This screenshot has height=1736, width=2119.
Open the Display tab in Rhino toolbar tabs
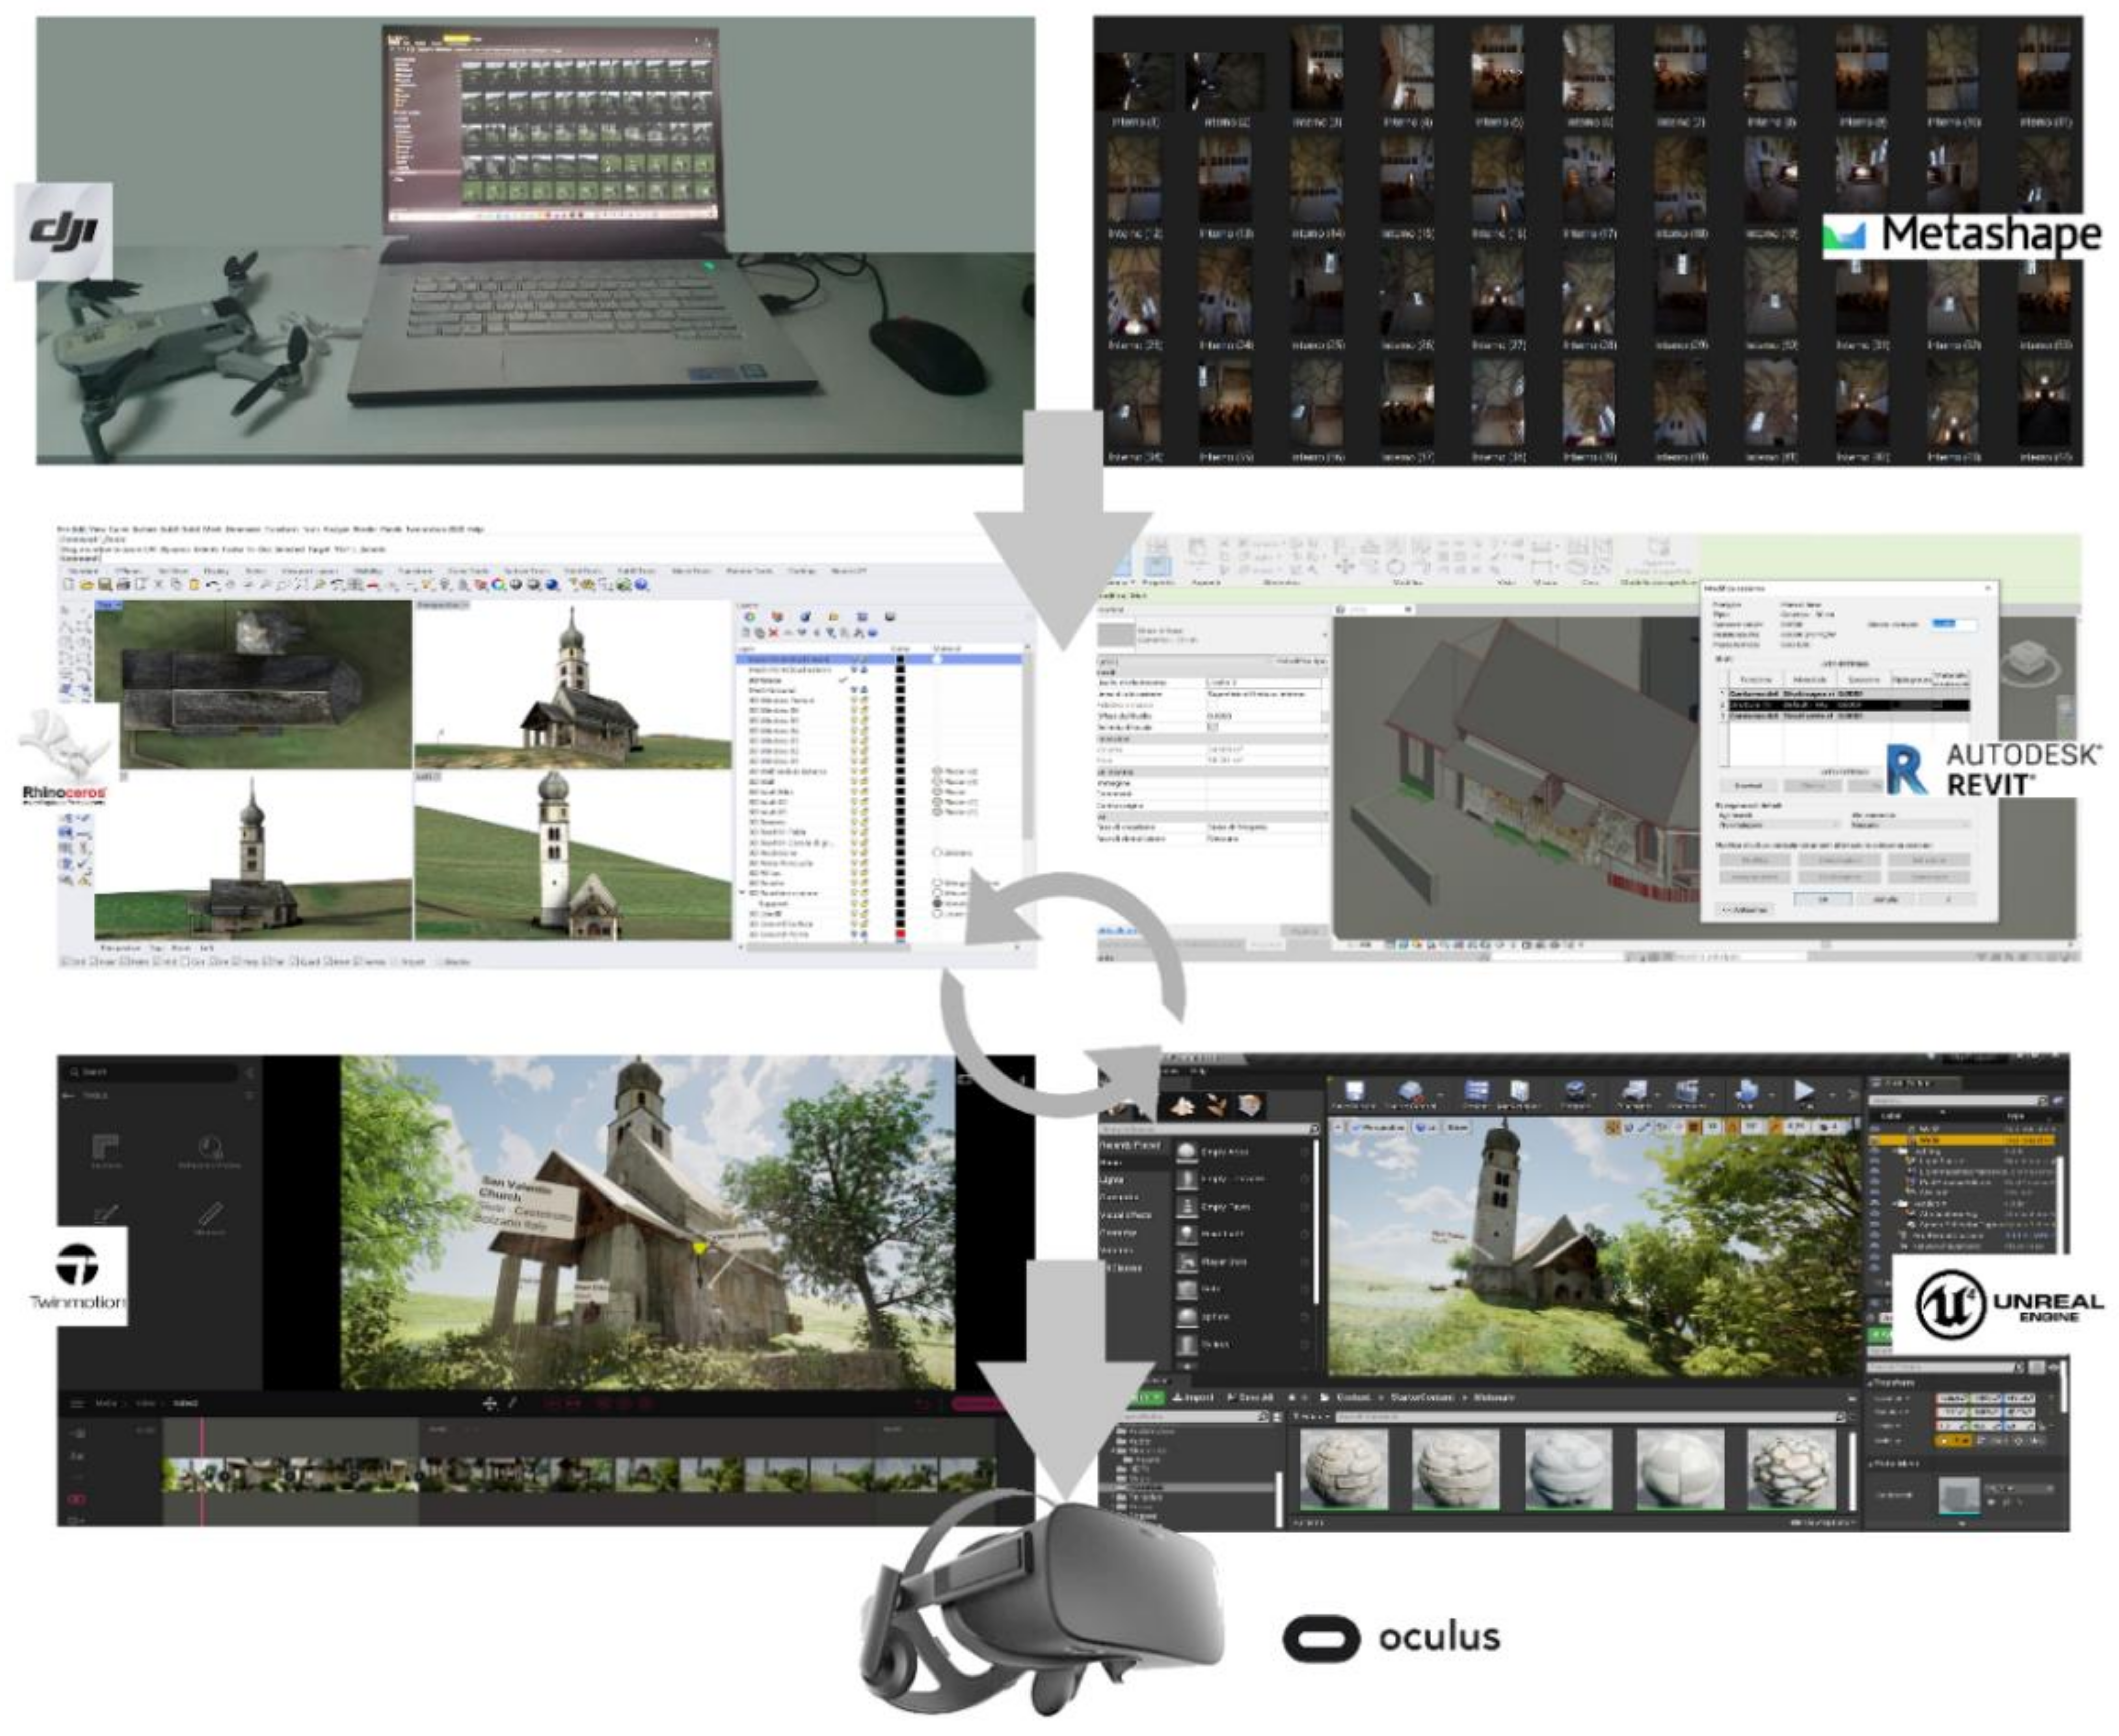pos(216,571)
